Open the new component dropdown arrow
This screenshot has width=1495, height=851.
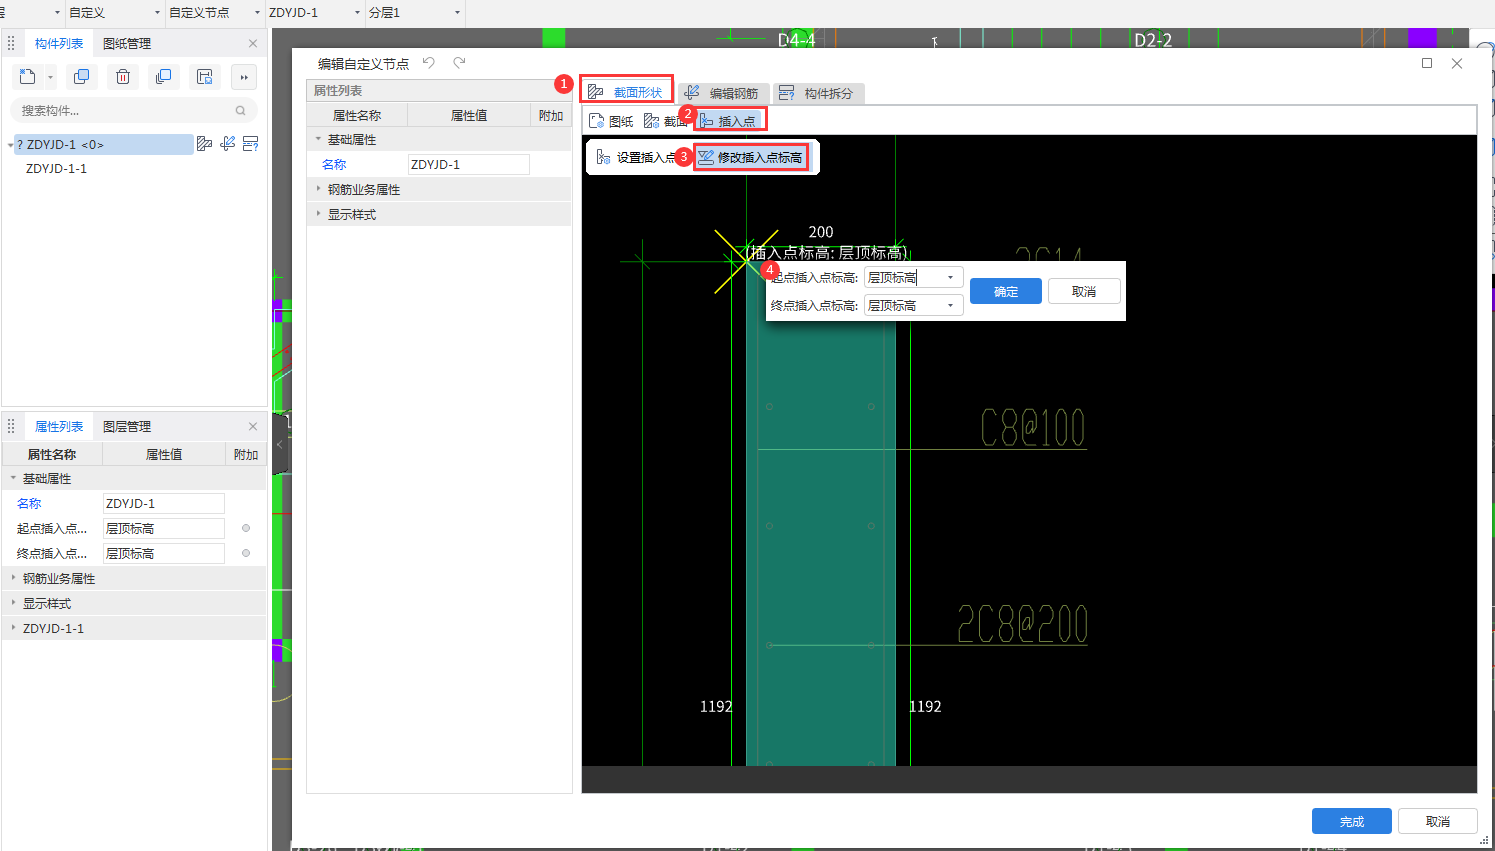point(50,78)
